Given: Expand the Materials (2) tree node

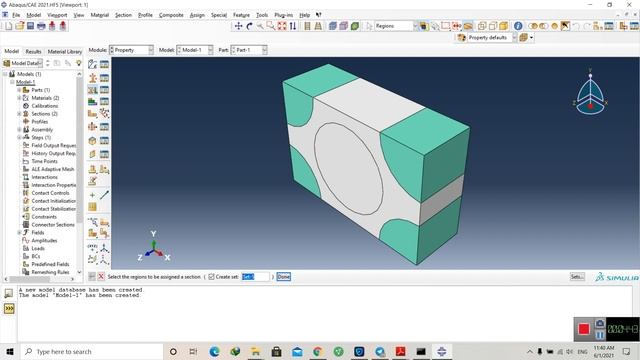Looking at the screenshot, I should [x=19, y=98].
